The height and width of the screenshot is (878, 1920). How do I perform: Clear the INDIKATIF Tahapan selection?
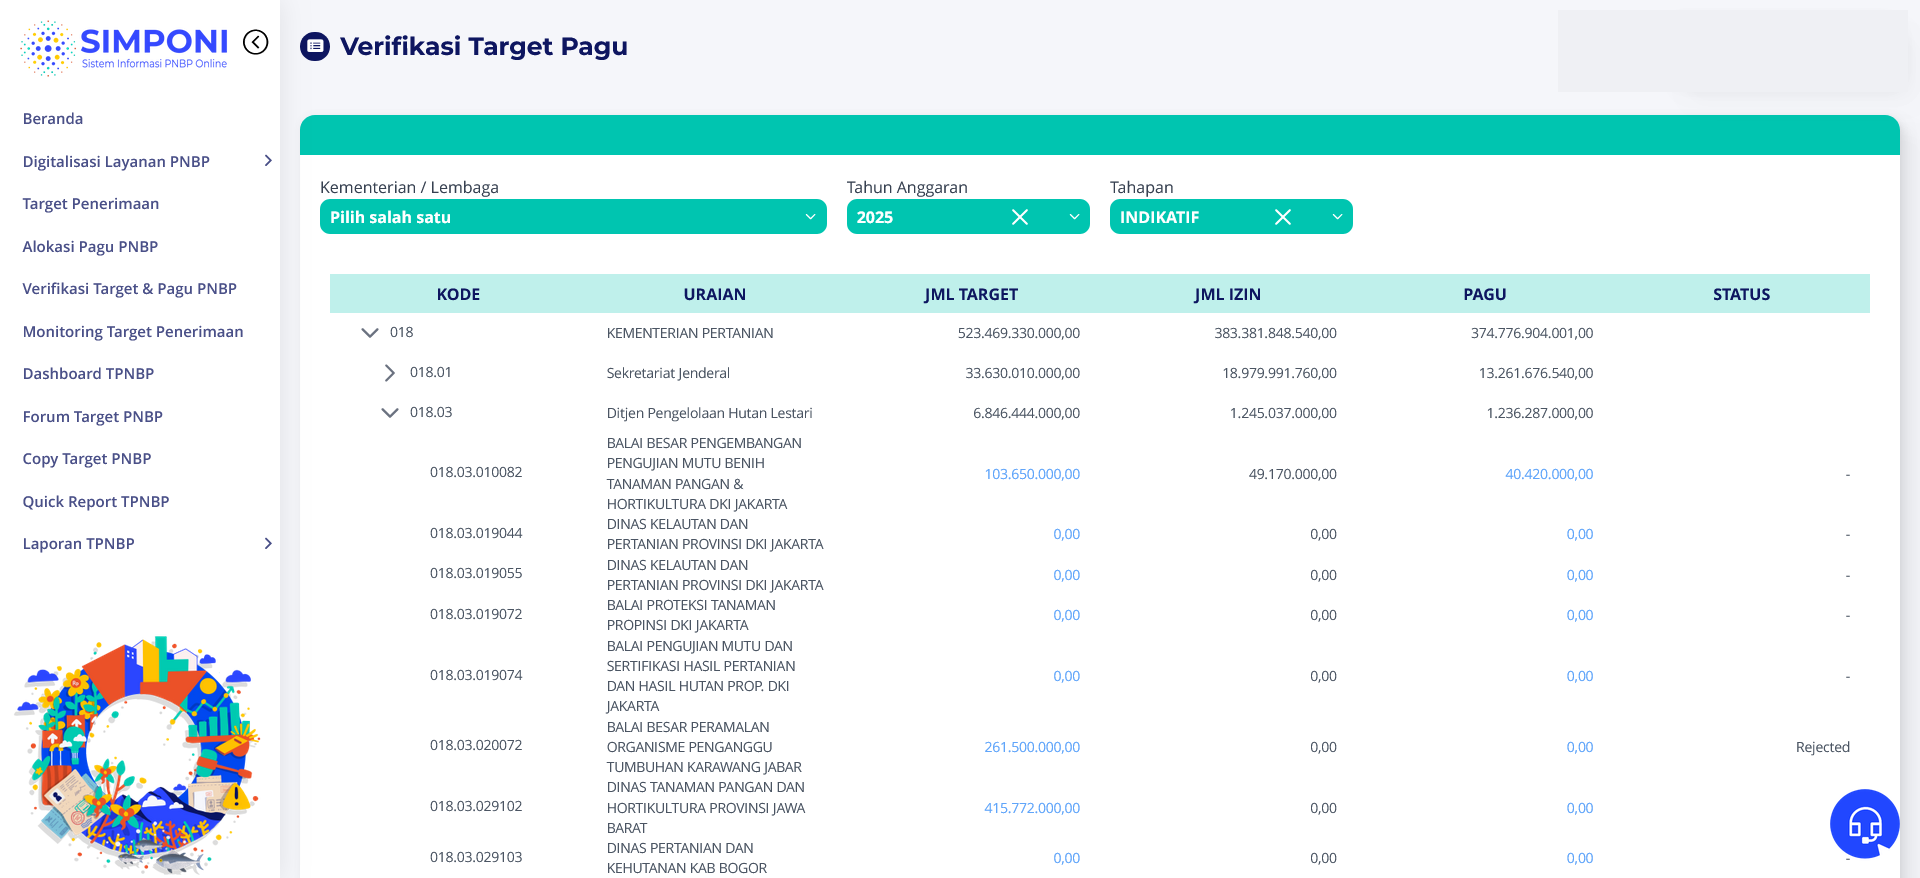click(1282, 217)
